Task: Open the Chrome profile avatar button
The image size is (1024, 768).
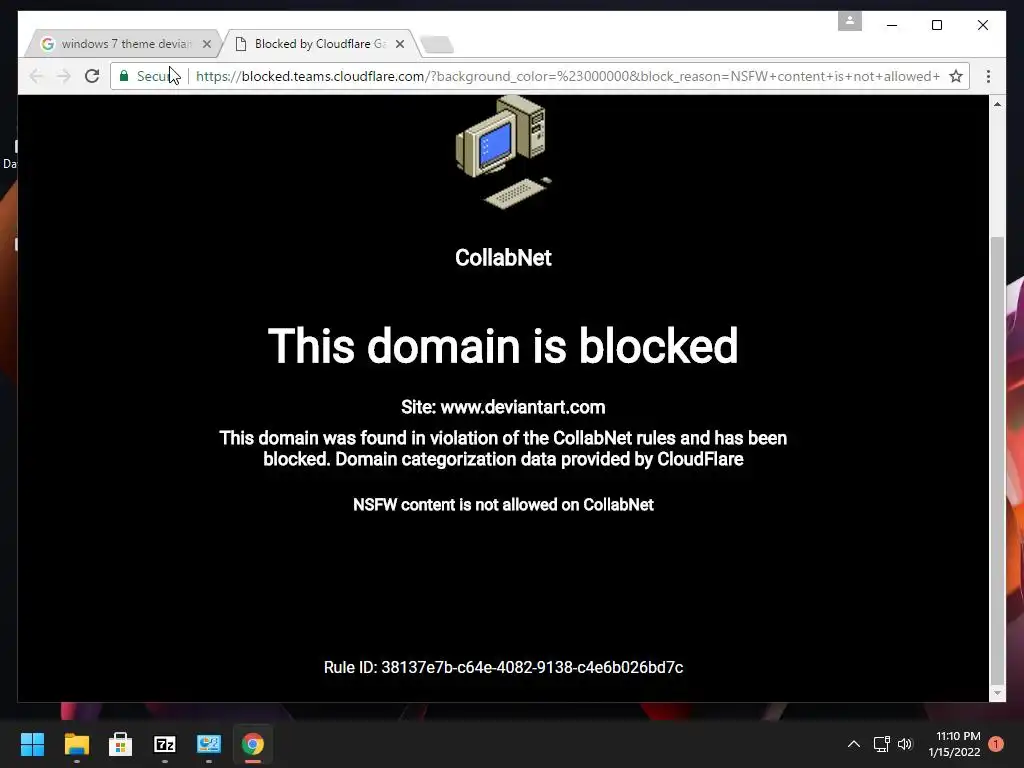Action: click(850, 21)
